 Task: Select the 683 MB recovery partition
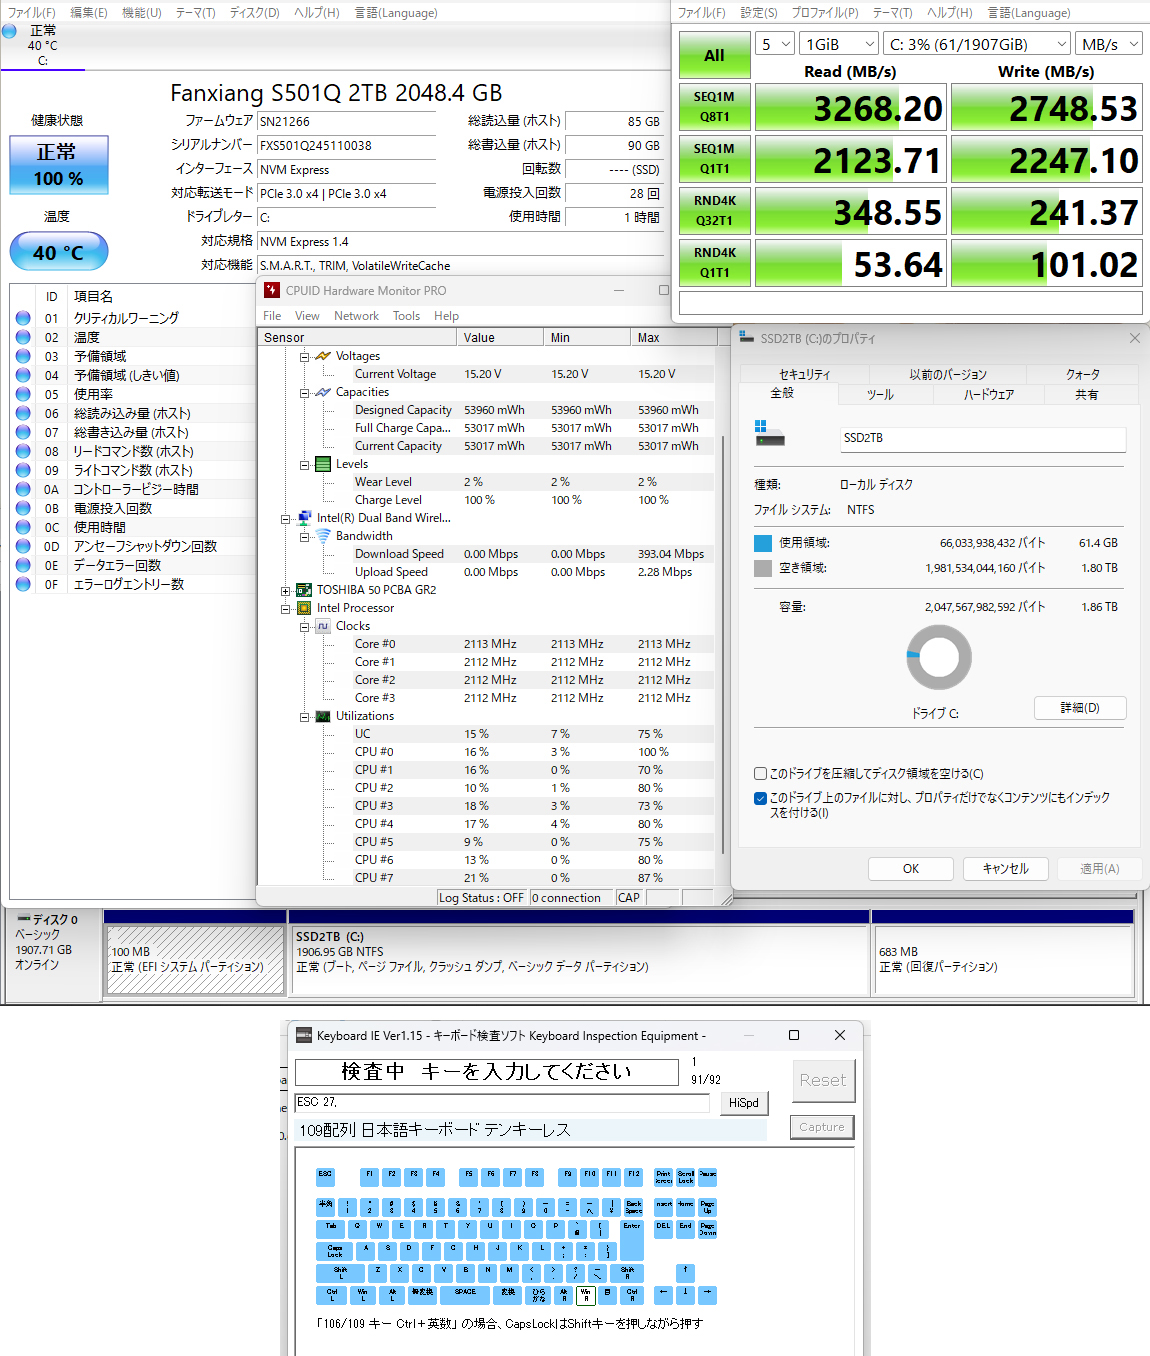coord(1002,959)
